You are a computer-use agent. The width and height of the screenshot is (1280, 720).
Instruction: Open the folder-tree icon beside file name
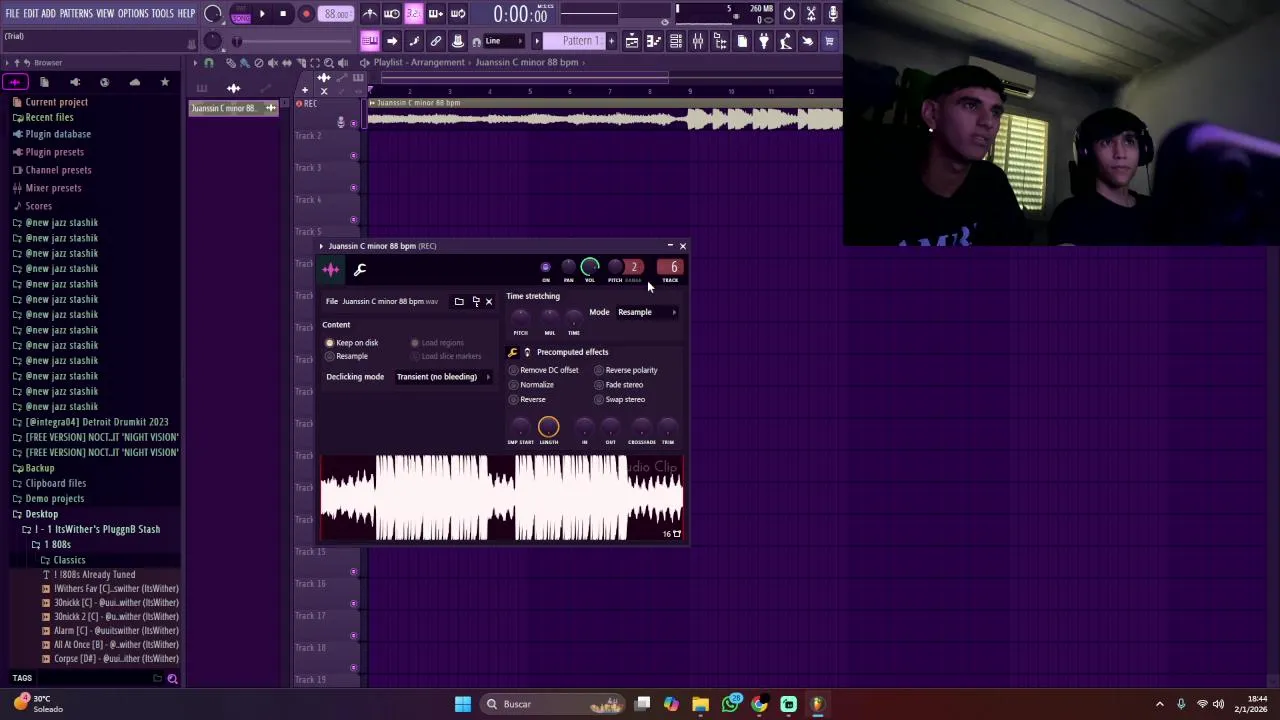(475, 301)
